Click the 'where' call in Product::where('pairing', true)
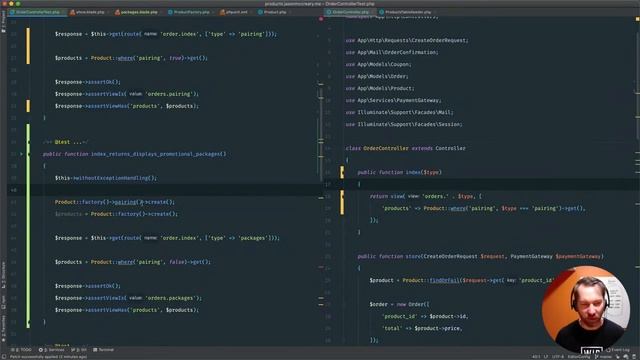 [125, 58]
